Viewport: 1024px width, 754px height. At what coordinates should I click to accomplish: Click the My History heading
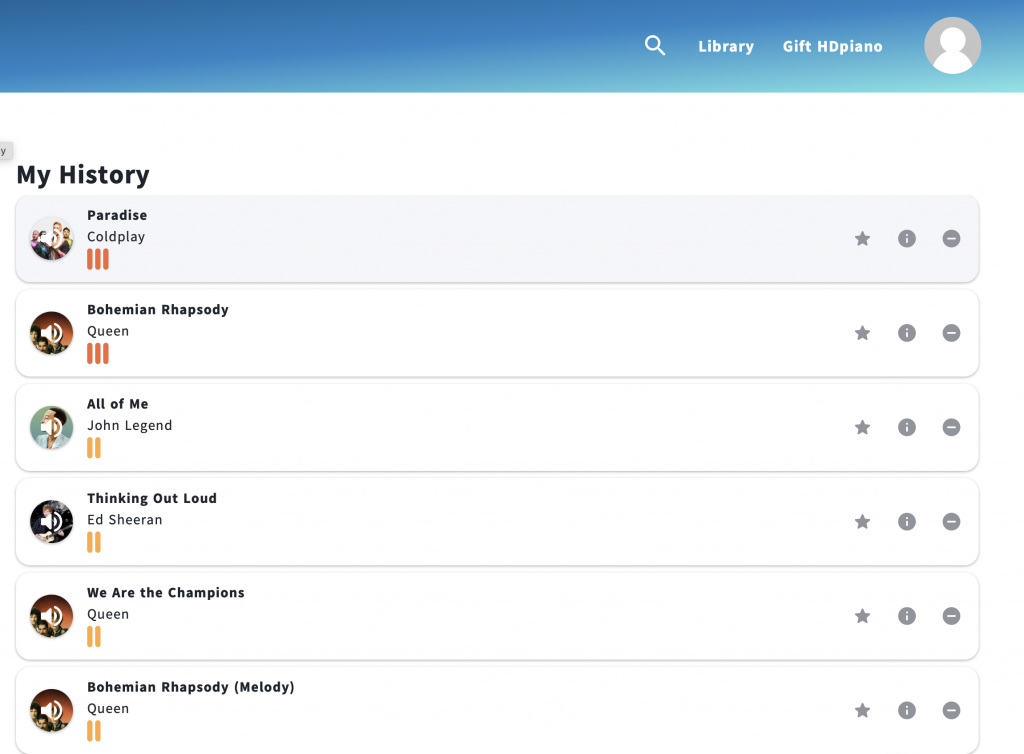coord(83,175)
